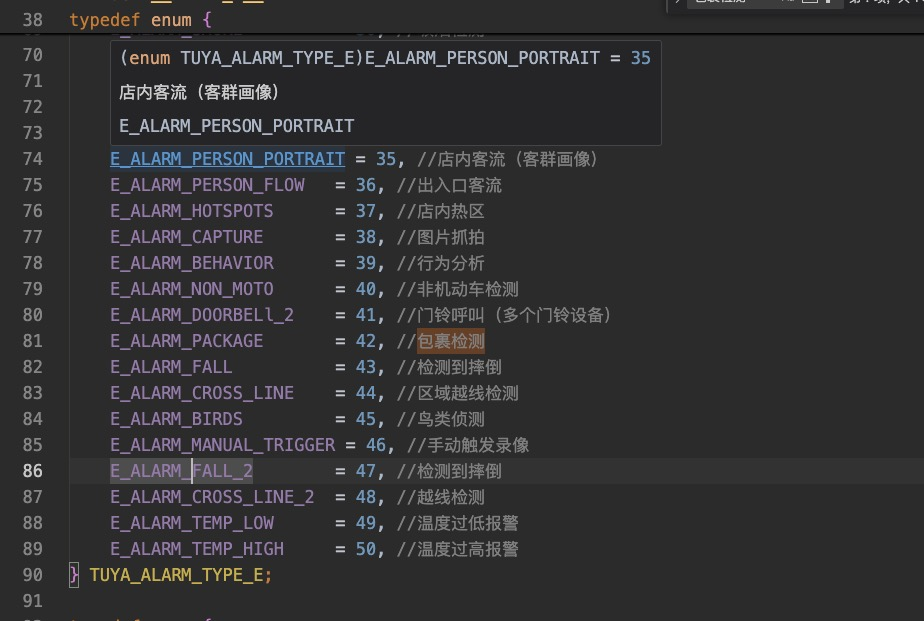Click the enum signature in the hover tooltip

pos(384,58)
